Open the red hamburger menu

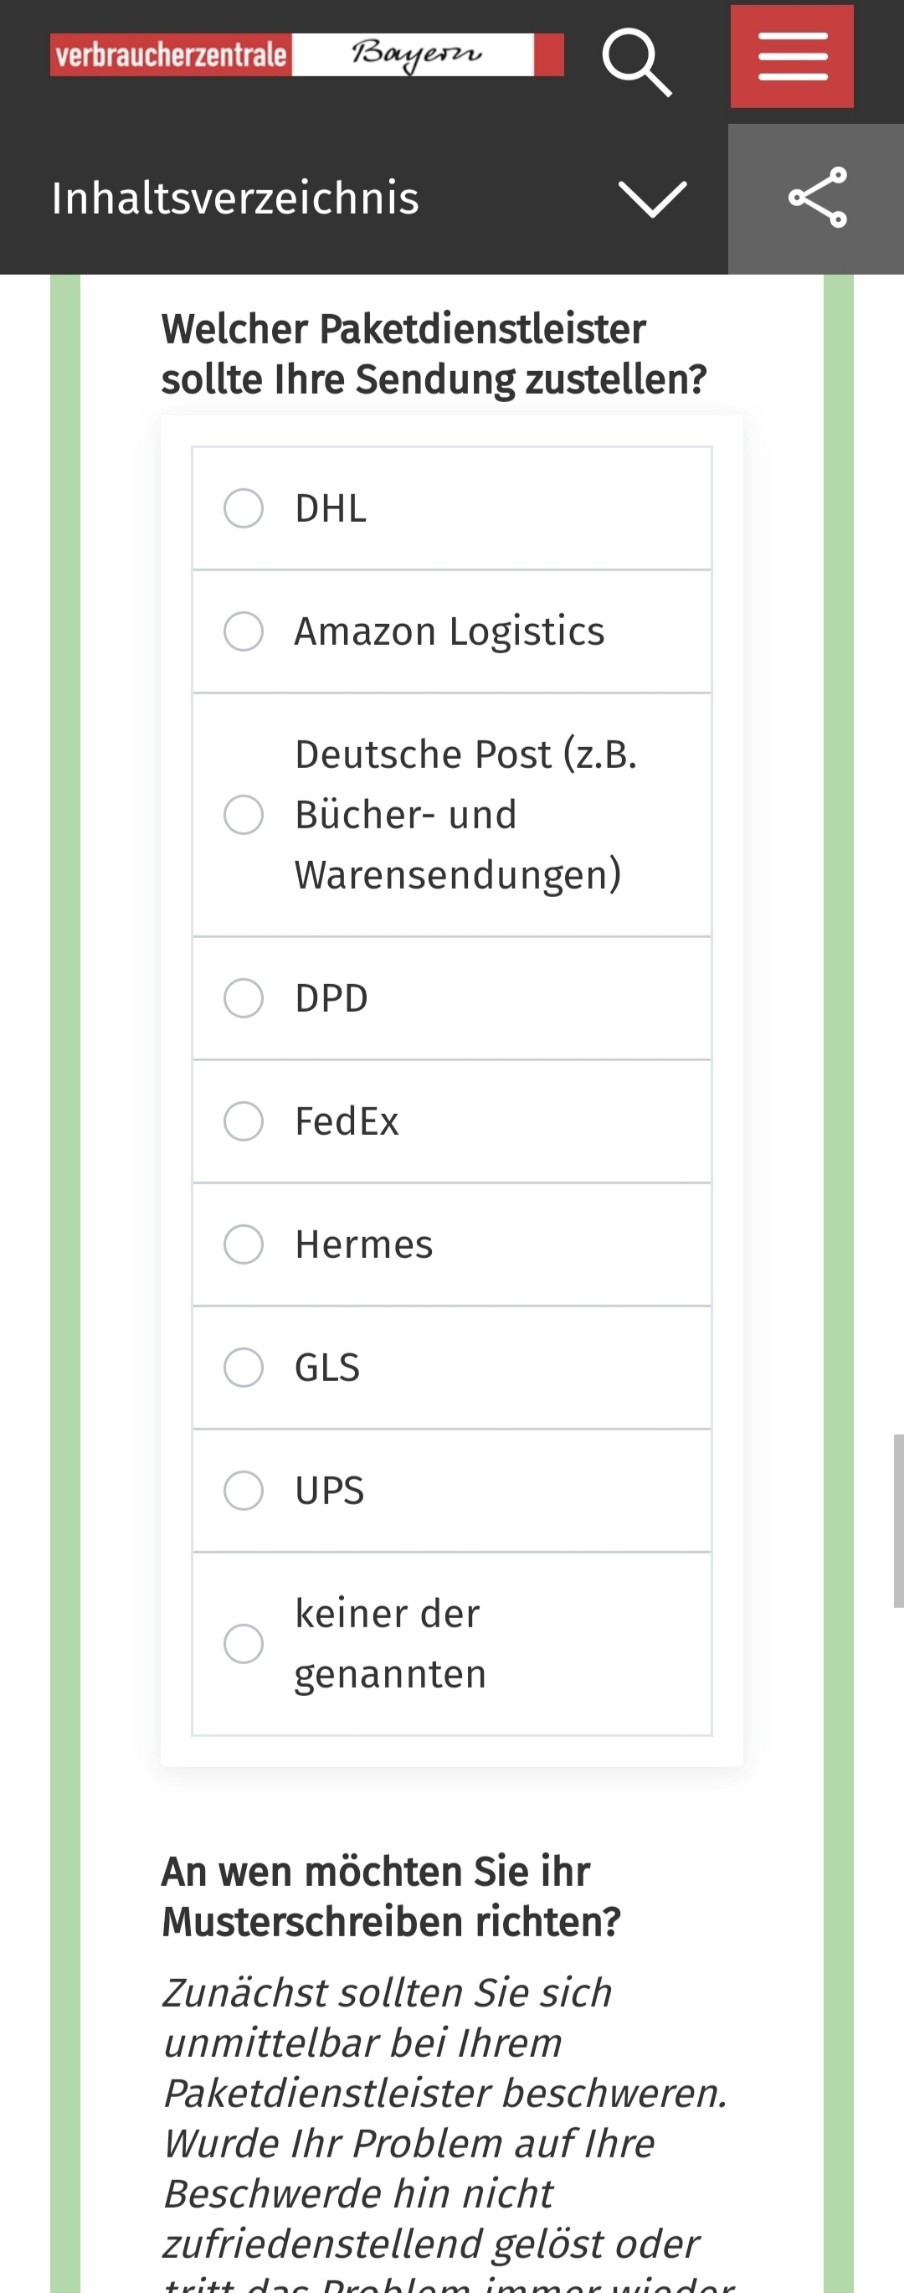792,56
